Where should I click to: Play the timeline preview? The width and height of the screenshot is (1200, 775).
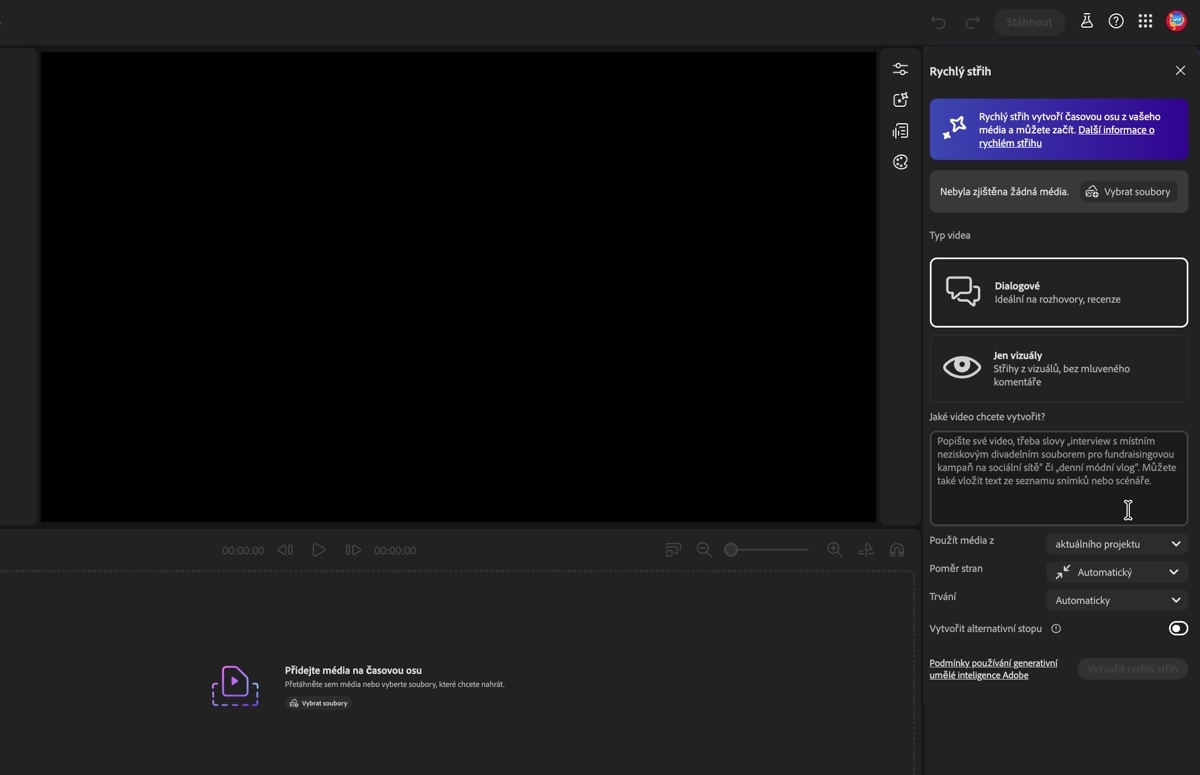[319, 550]
